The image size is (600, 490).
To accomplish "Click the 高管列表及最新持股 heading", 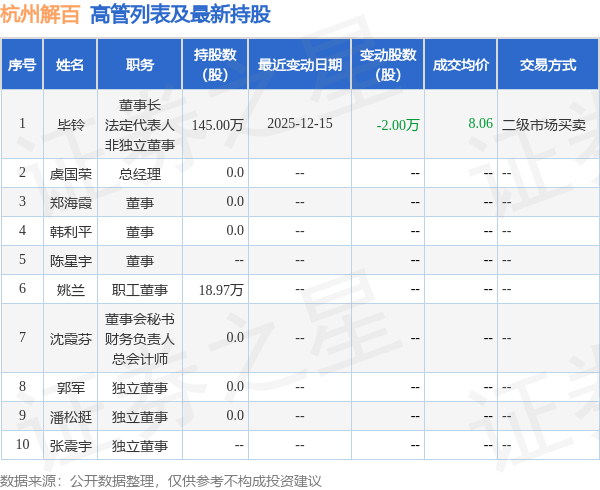I will coord(180,15).
